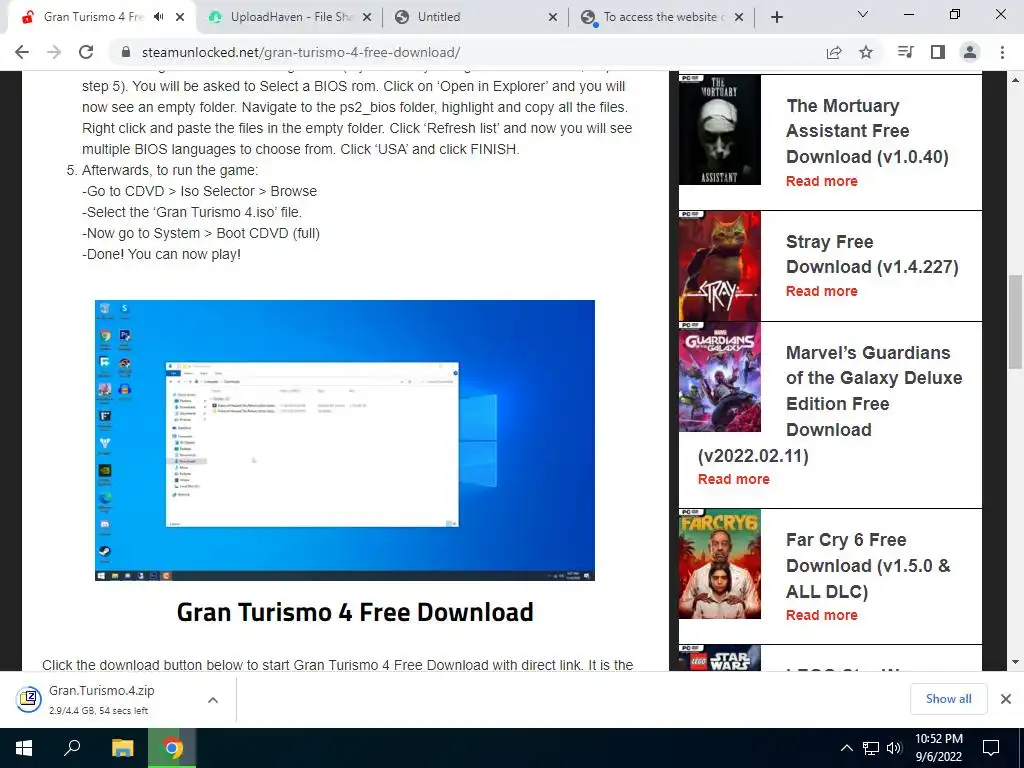The image size is (1024, 768).
Task: Click the scrollbar down arrow
Action: 1015,662
